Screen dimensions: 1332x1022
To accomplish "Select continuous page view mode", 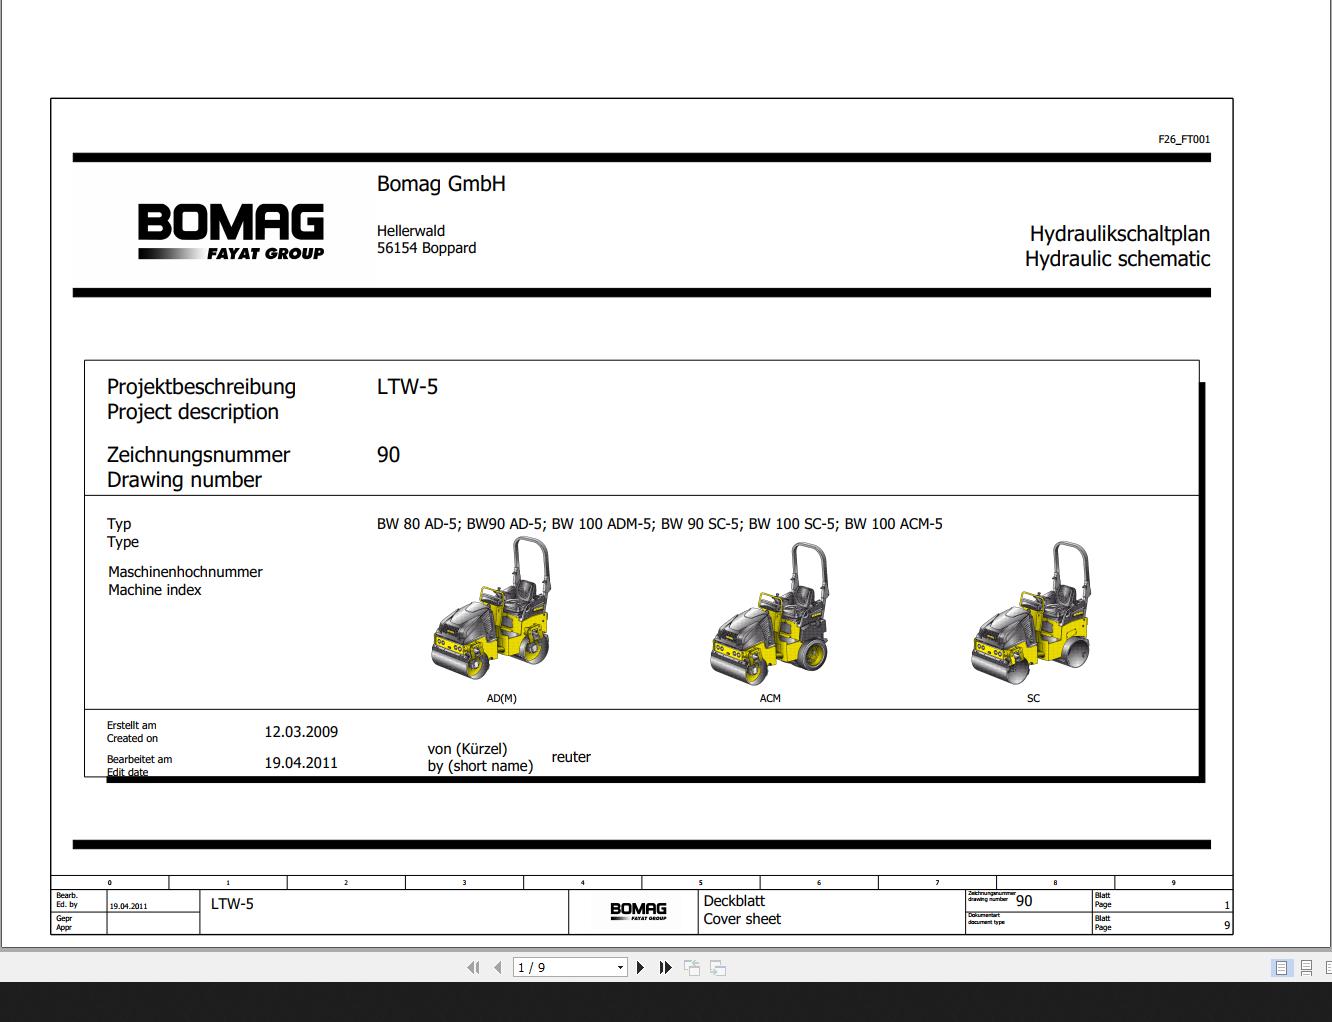I will point(1306,967).
